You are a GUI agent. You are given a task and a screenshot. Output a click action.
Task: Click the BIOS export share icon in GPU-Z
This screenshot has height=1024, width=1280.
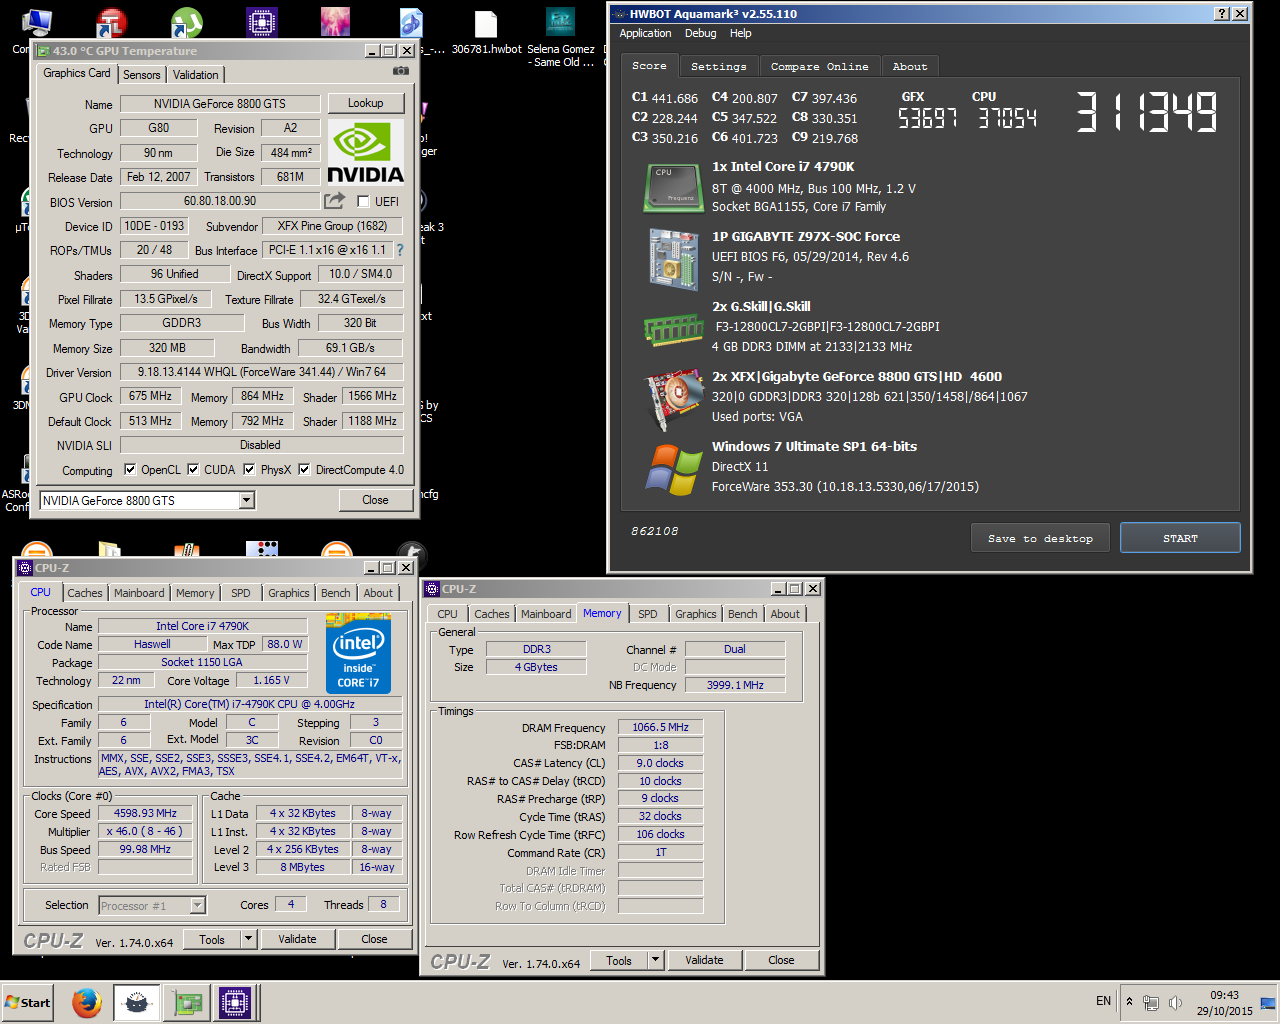point(335,201)
